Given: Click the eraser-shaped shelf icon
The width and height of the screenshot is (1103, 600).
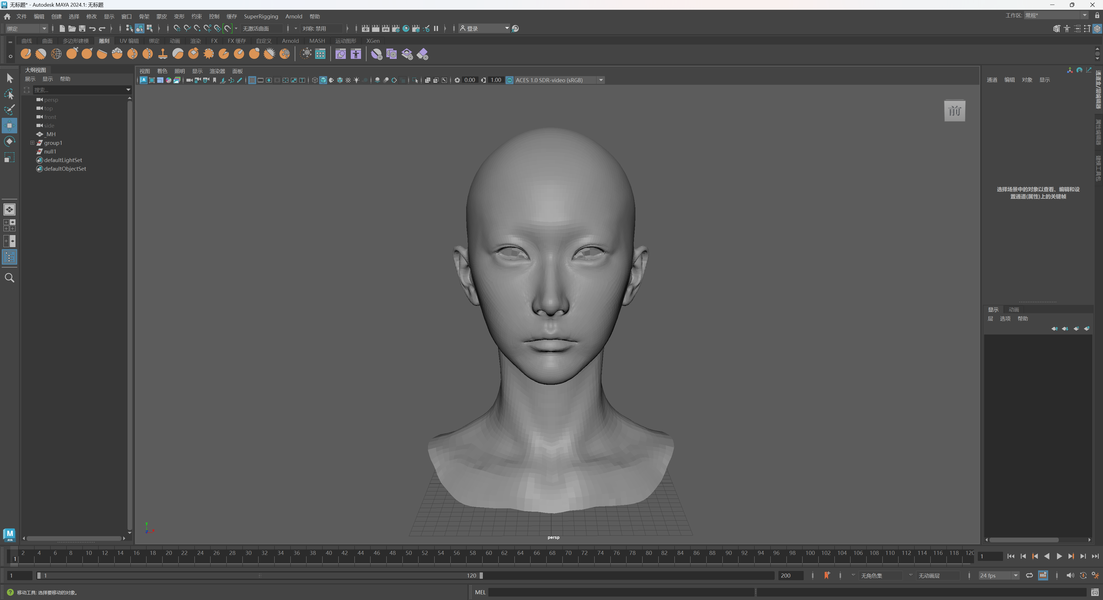Looking at the screenshot, I should [423, 53].
